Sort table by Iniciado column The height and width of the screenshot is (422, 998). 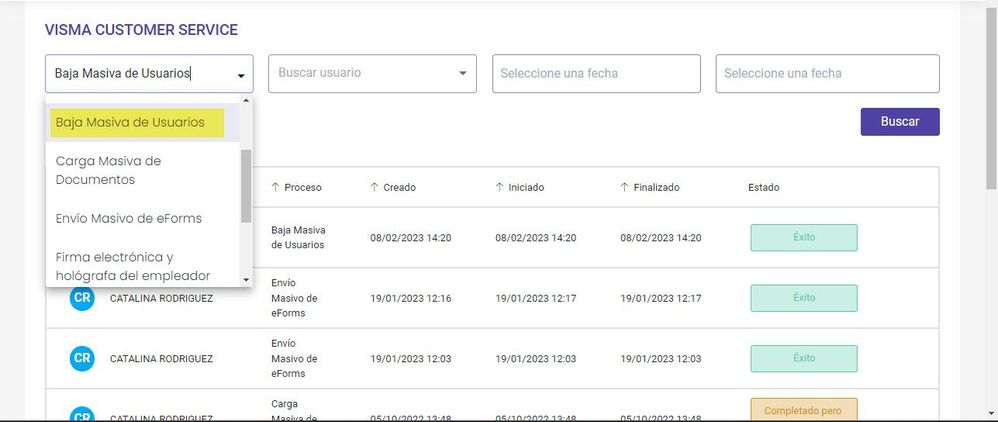pos(519,188)
